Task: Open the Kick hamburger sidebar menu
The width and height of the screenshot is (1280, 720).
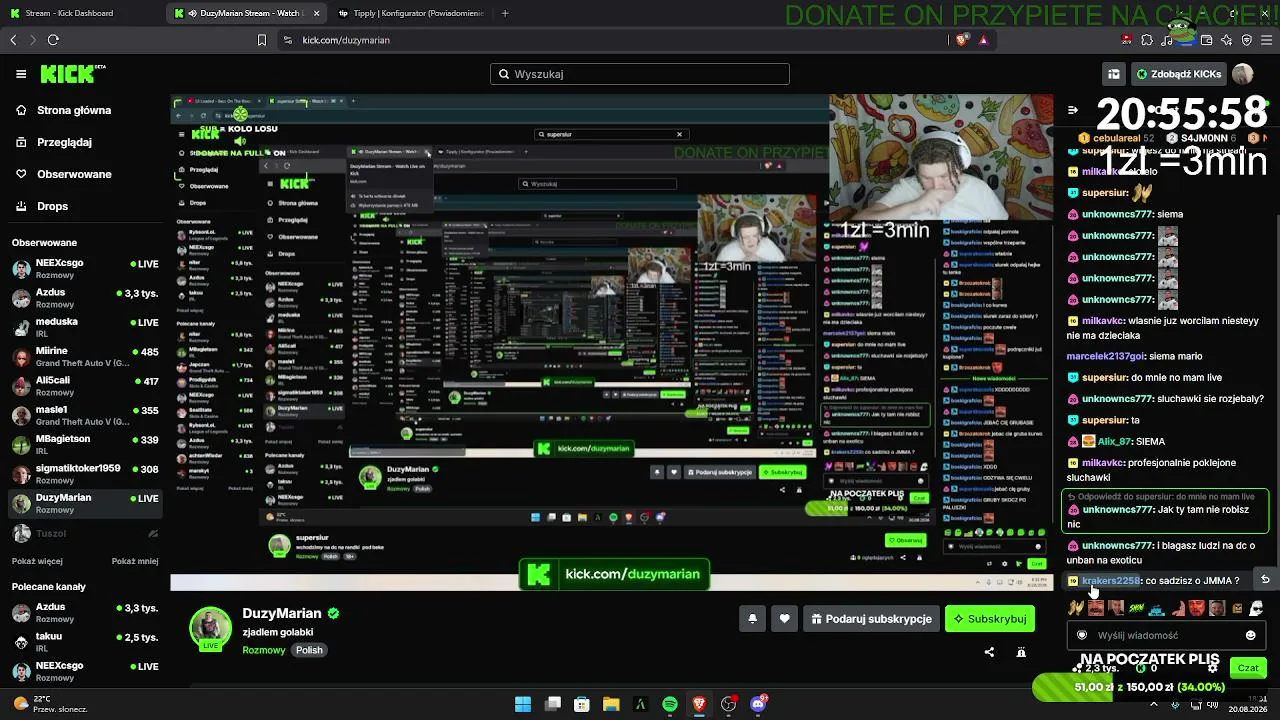Action: point(21,74)
